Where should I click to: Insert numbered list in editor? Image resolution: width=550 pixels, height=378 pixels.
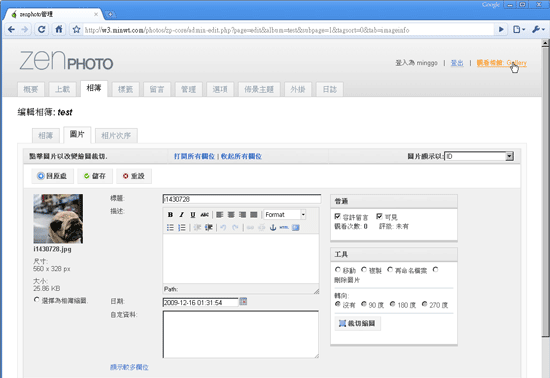(x=182, y=228)
